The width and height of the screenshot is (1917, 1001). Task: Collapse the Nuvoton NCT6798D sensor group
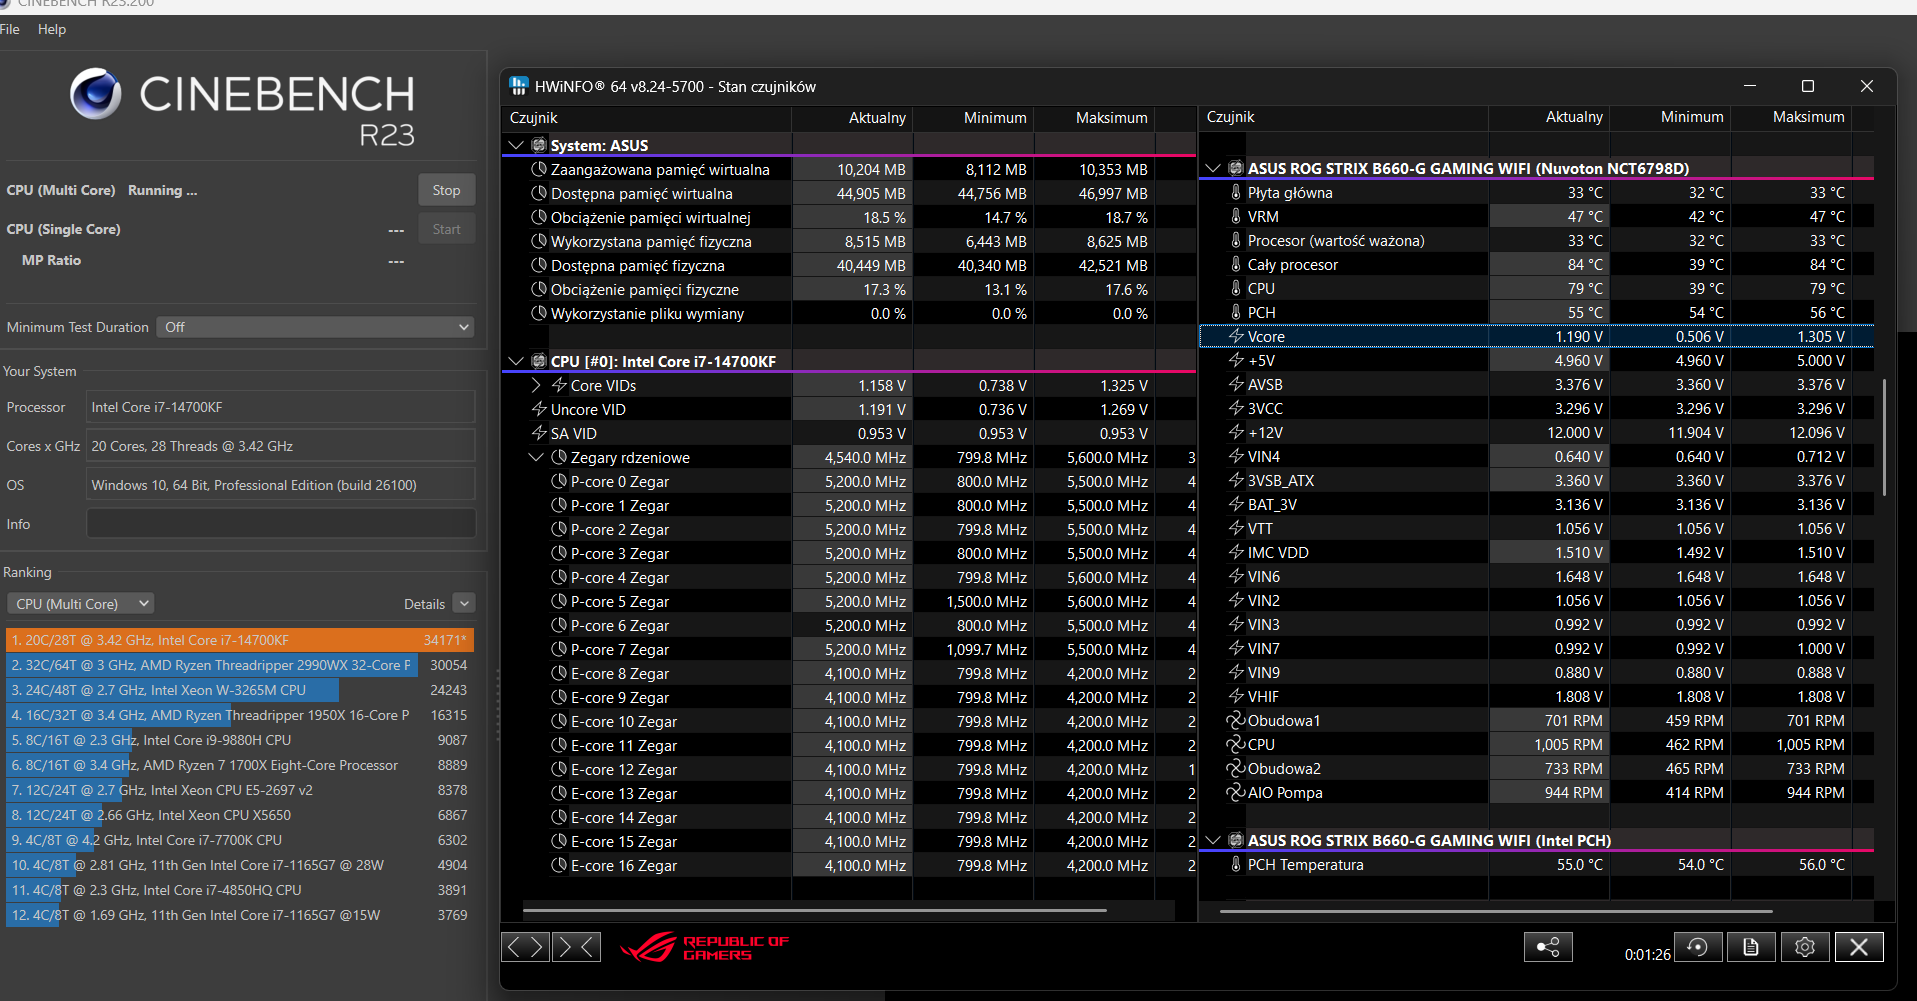tap(1213, 168)
